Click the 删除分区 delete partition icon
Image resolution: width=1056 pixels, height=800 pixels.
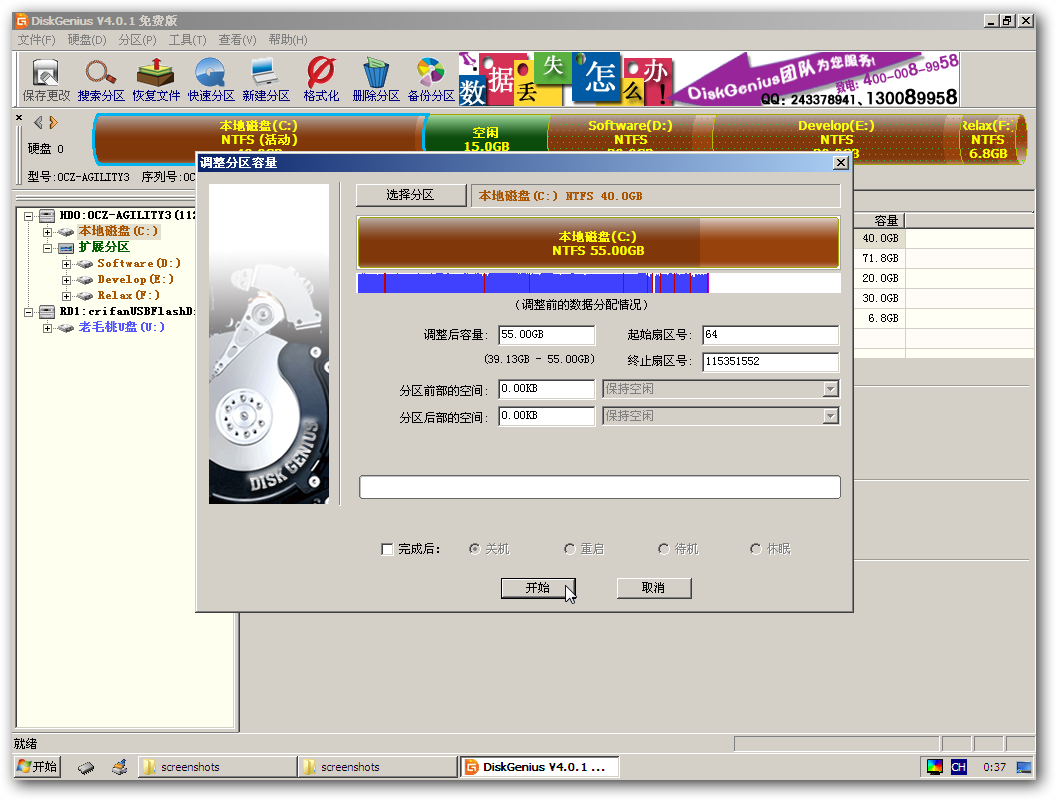tap(376, 79)
